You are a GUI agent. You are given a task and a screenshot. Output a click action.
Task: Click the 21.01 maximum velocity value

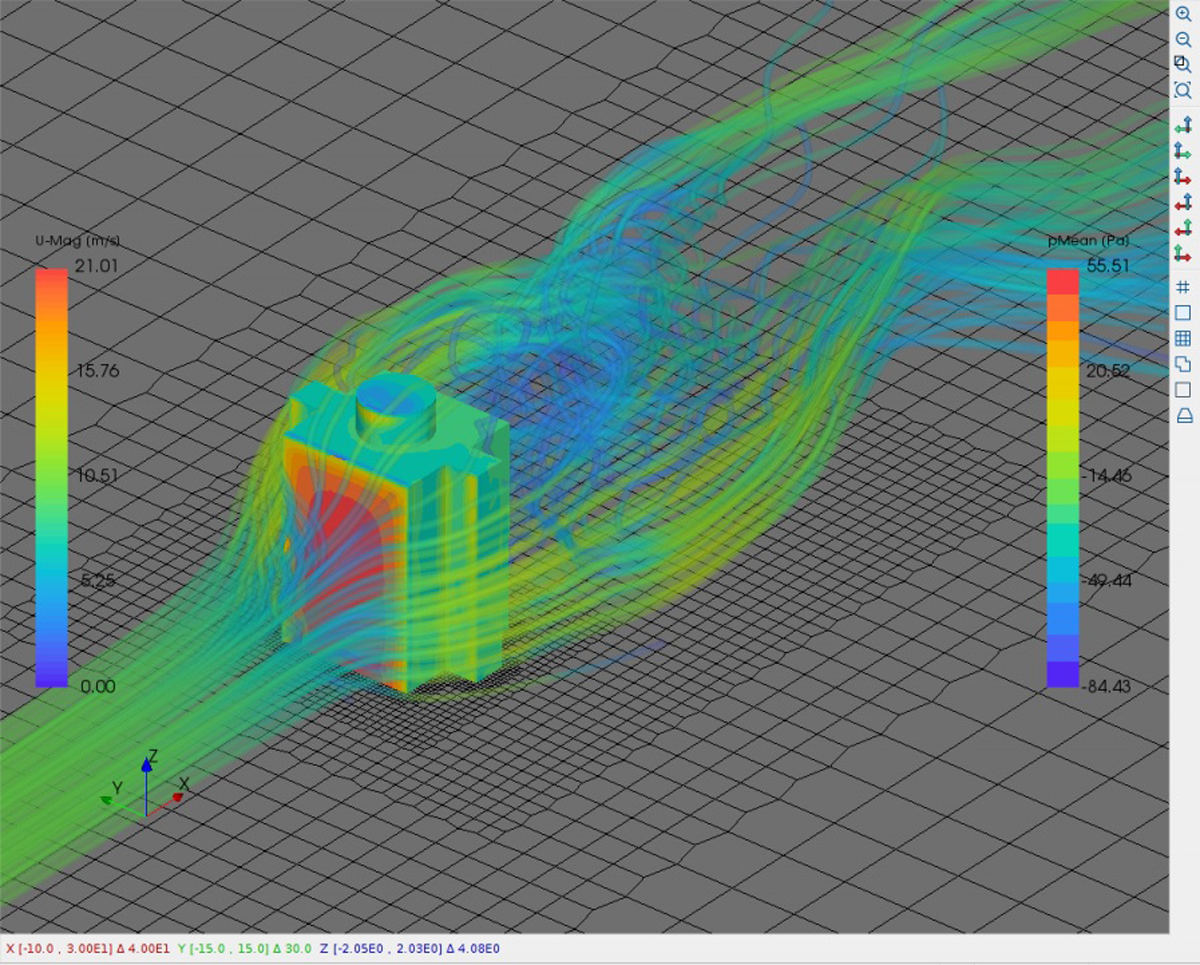point(97,265)
